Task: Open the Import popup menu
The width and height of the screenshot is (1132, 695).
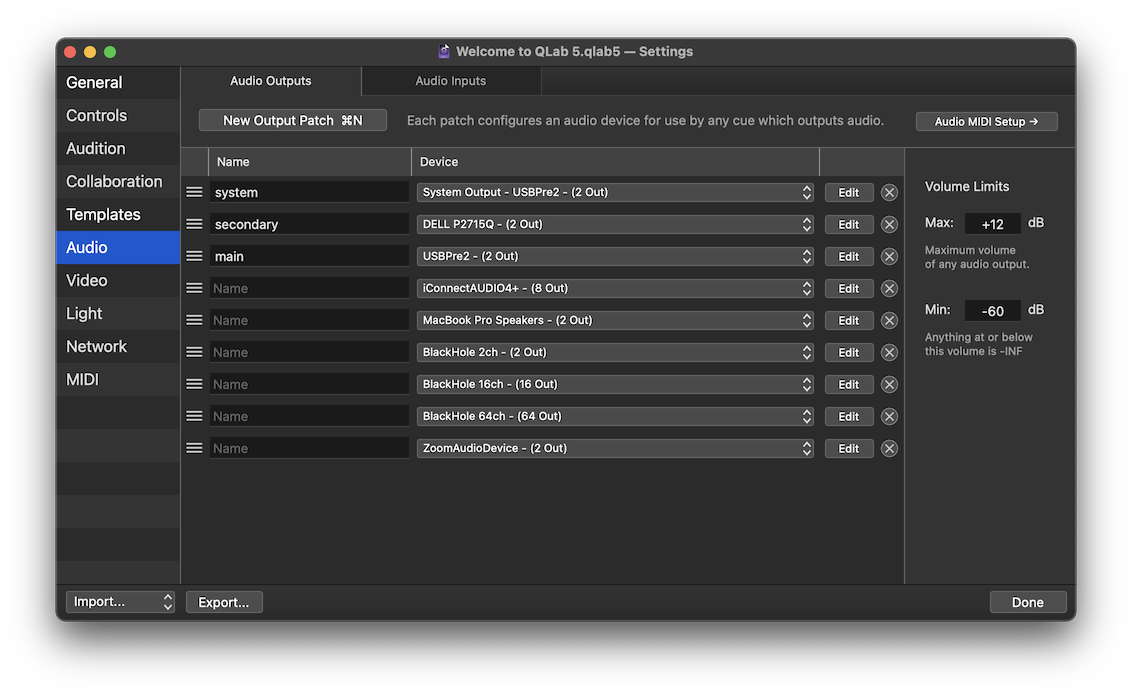Action: pos(121,602)
